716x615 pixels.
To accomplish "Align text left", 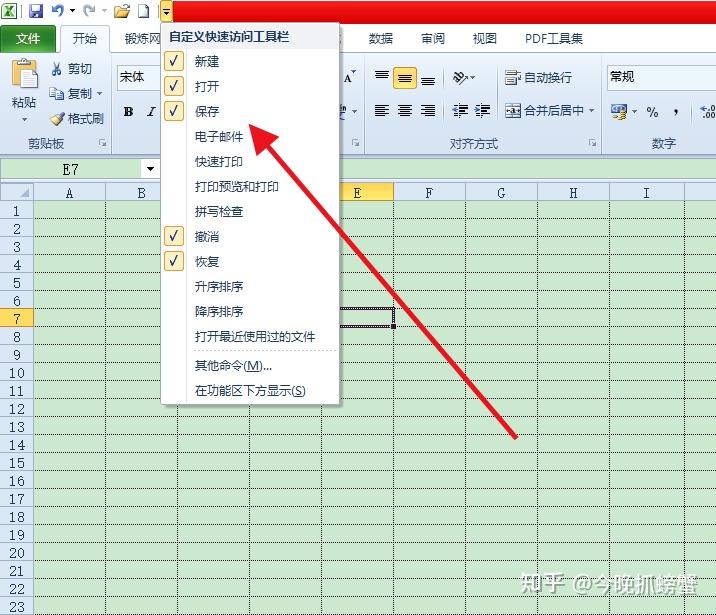I will tap(382, 110).
